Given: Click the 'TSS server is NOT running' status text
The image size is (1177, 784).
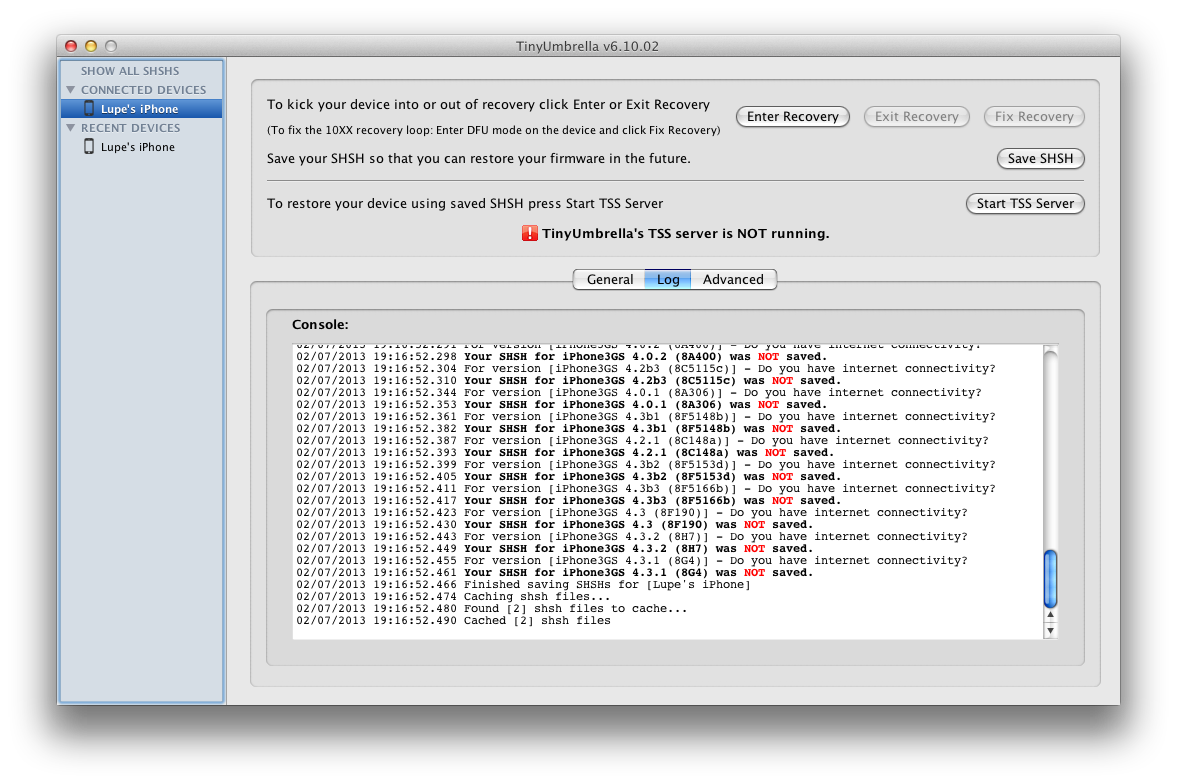Looking at the screenshot, I should click(686, 234).
